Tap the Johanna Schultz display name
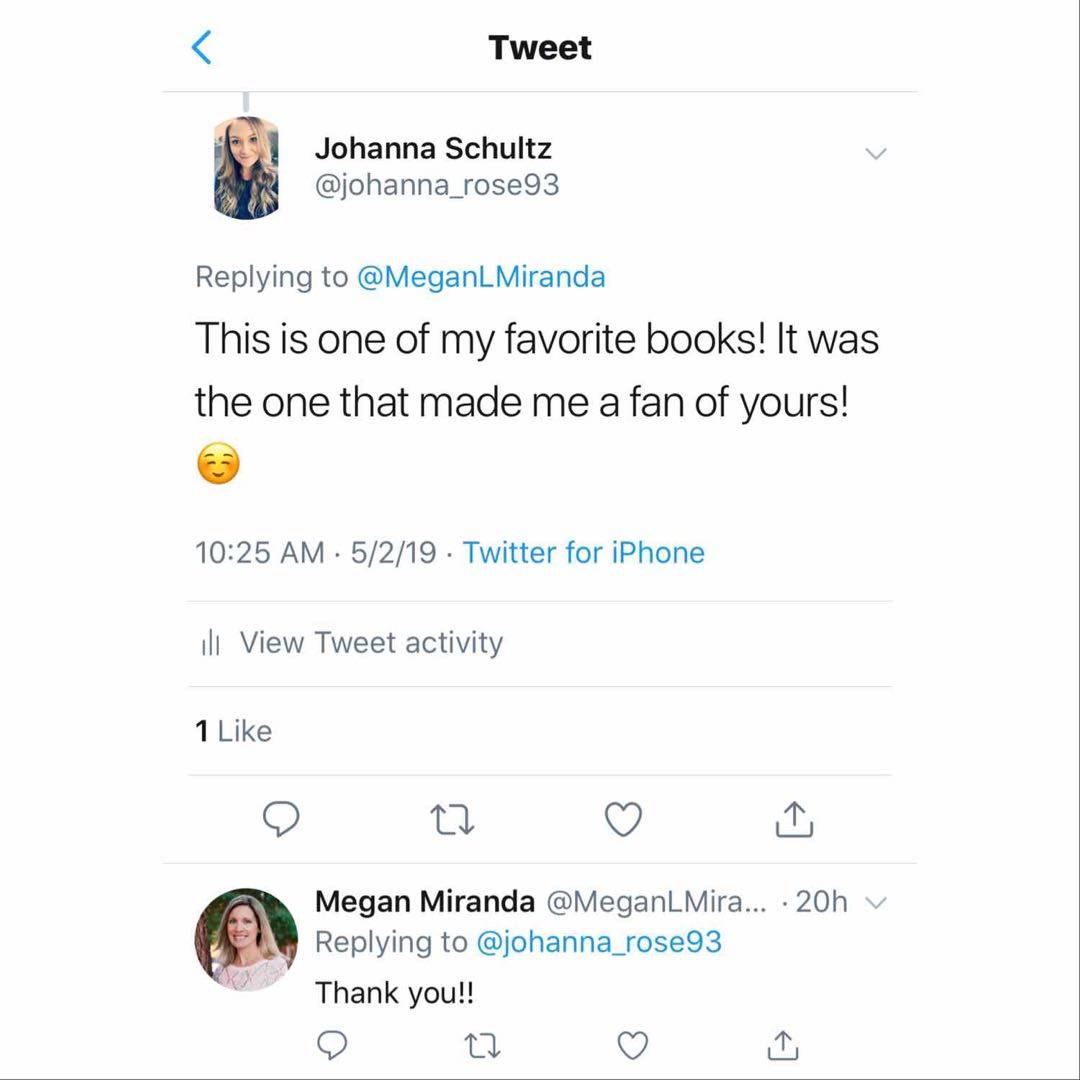1080x1080 pixels. [x=433, y=149]
